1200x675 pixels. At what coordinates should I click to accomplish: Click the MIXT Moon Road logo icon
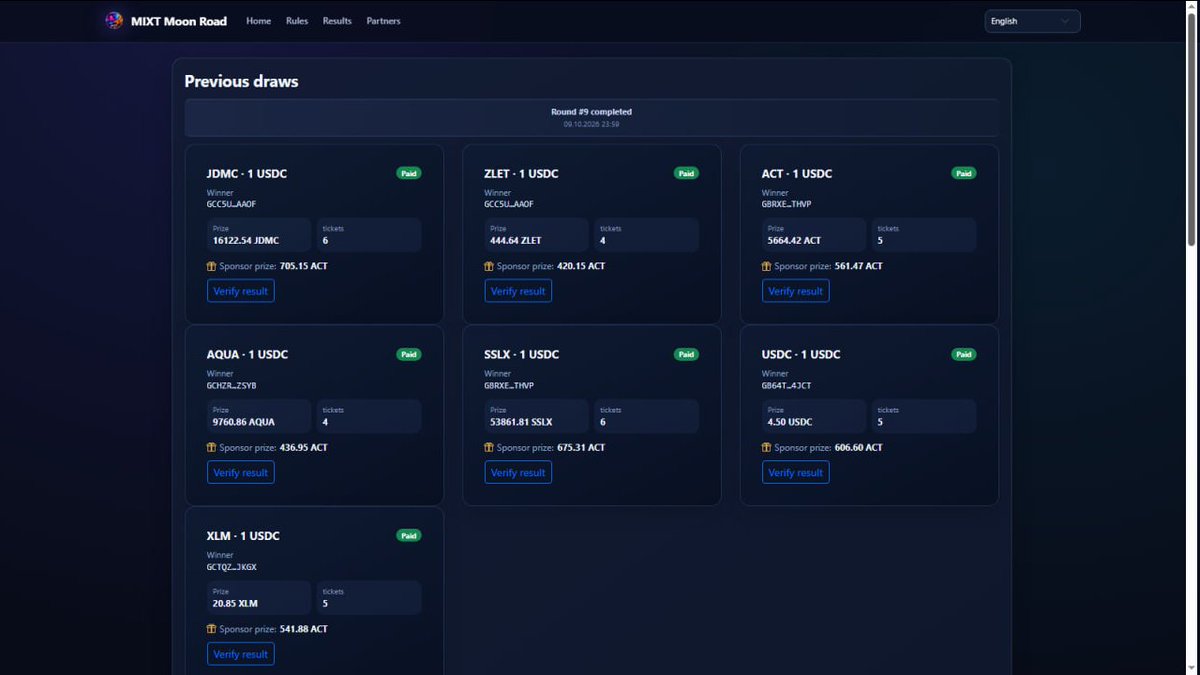114,20
